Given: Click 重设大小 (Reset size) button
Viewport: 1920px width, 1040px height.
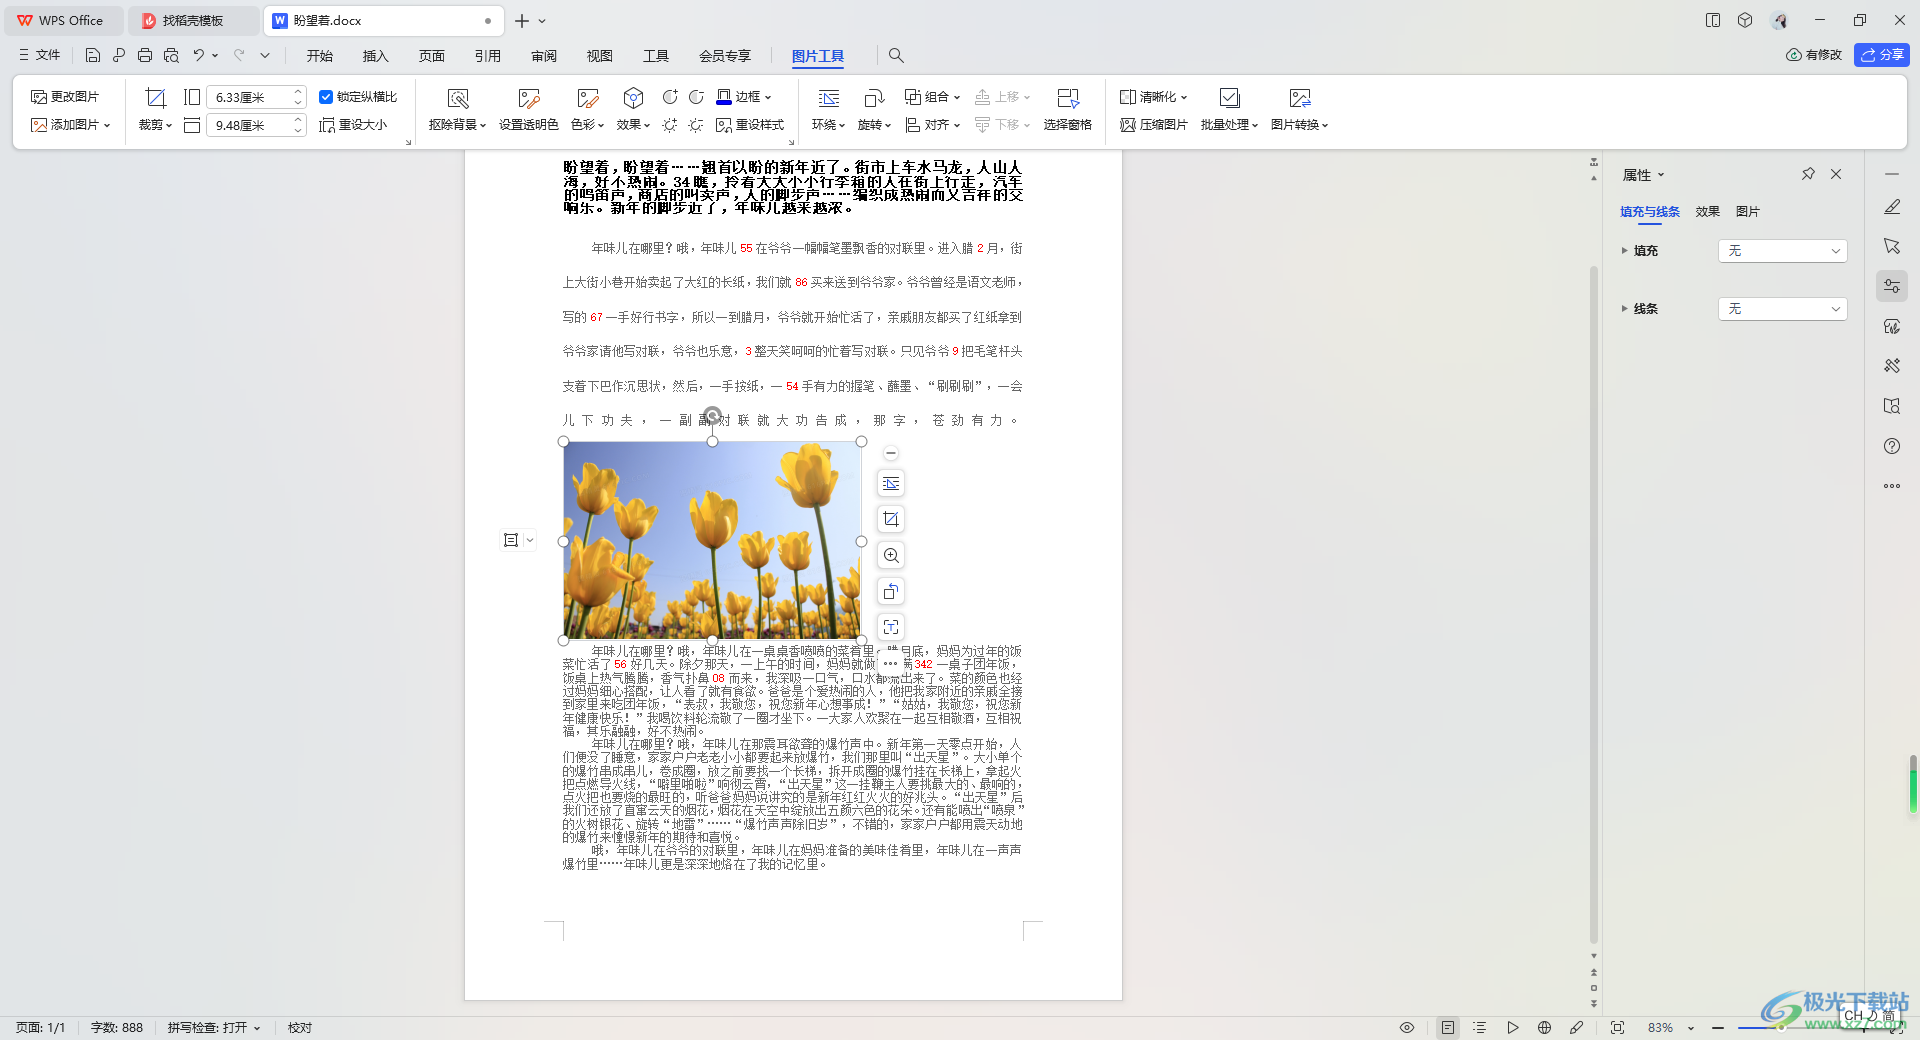Looking at the screenshot, I should (353, 125).
